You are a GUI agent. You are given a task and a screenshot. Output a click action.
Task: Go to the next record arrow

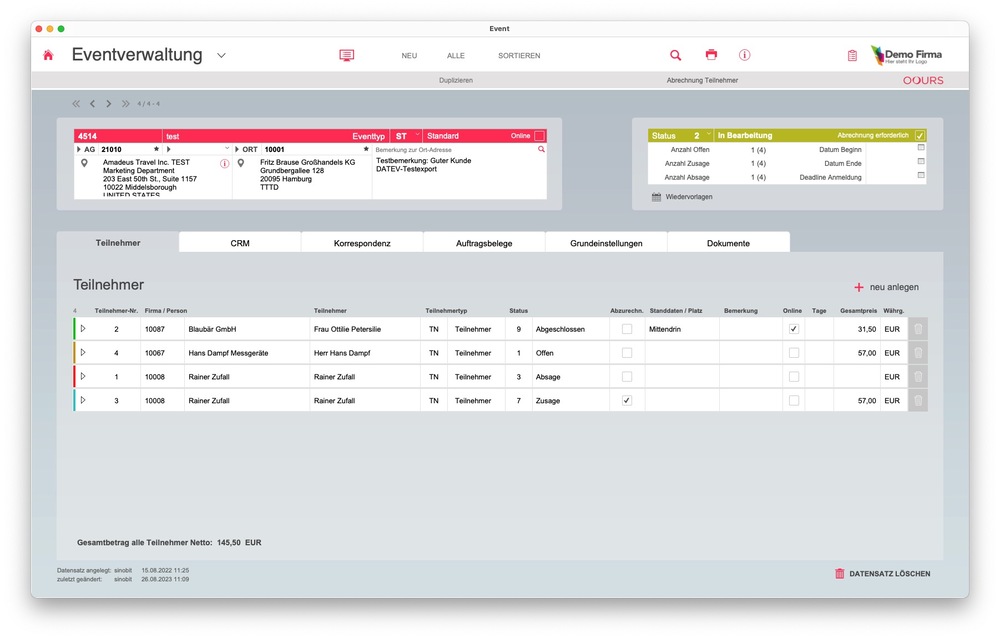tap(108, 103)
